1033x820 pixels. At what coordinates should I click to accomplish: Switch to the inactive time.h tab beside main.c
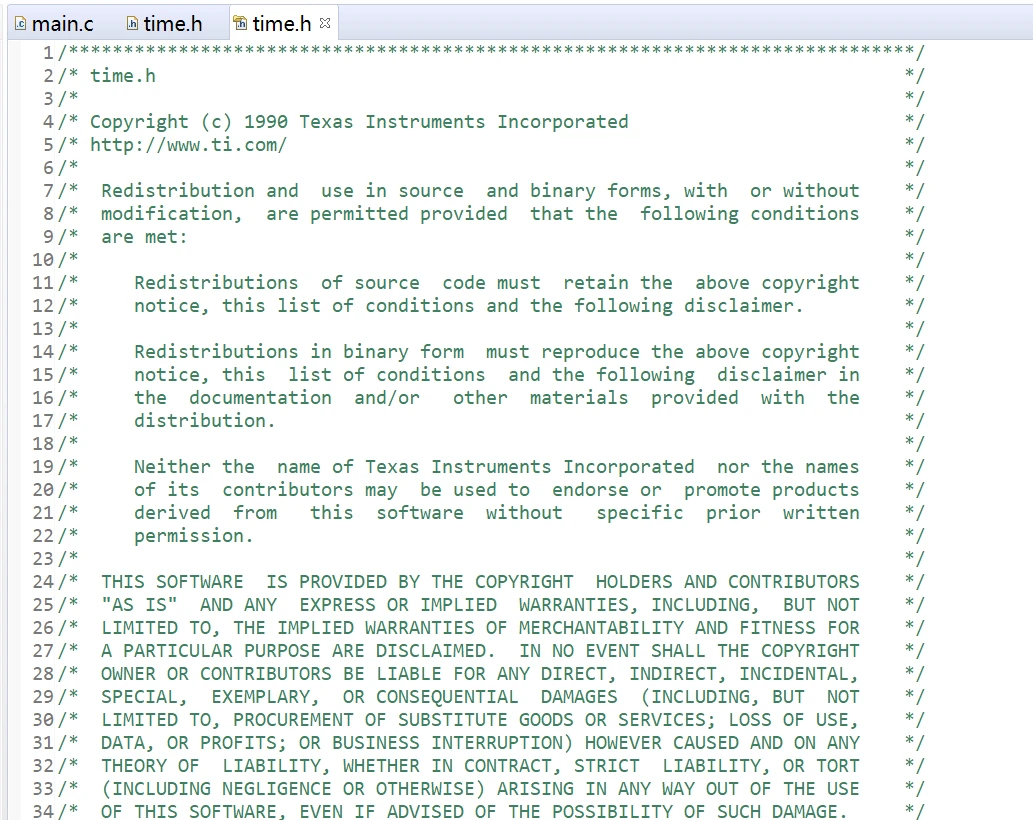pyautogui.click(x=164, y=24)
